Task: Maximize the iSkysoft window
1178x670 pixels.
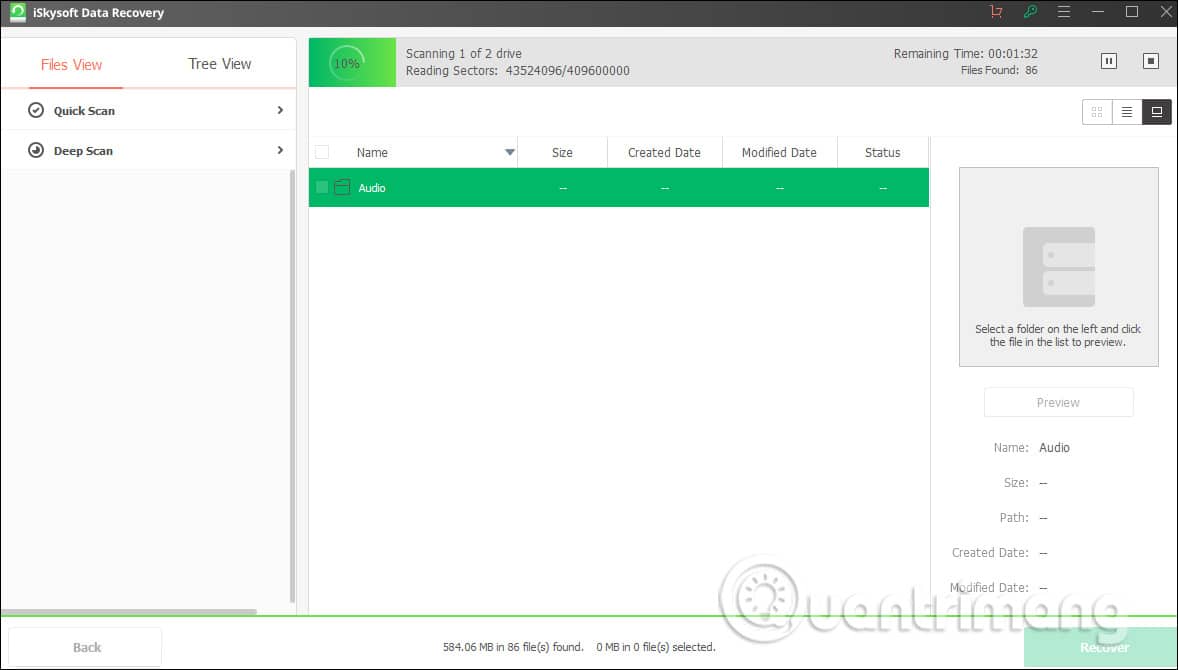Action: click(x=1131, y=12)
